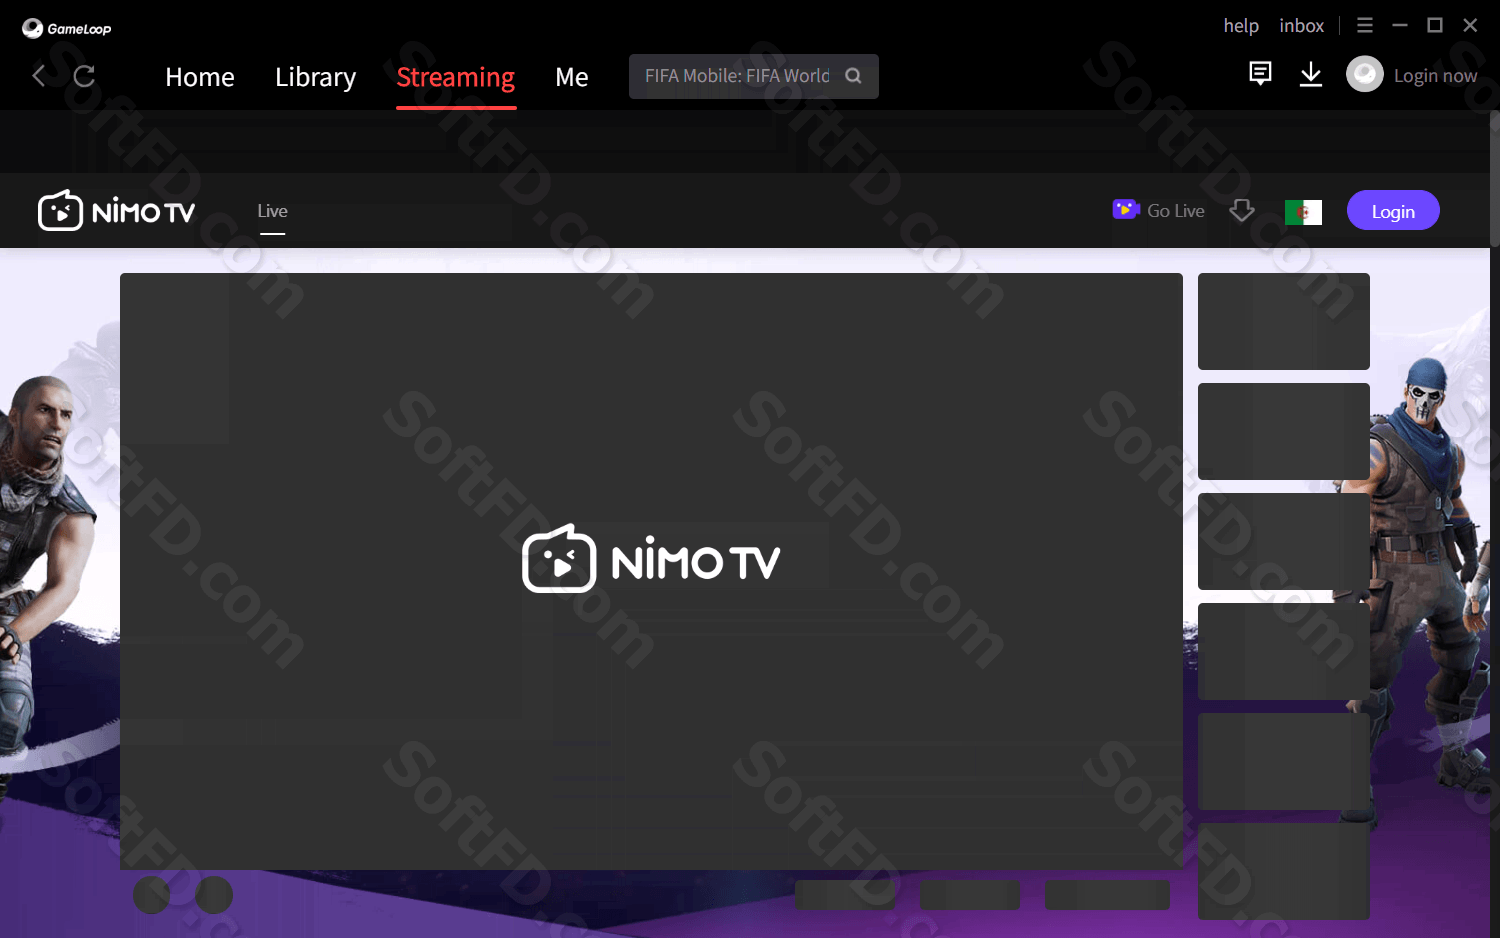Click the main Nimo TV video player
Screen dimensions: 1500x938
[651, 571]
